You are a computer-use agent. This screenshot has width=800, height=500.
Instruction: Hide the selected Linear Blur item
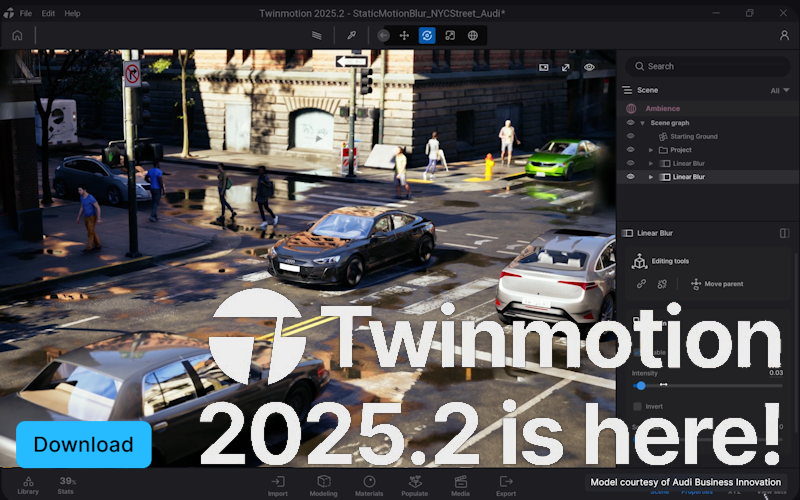click(x=630, y=177)
